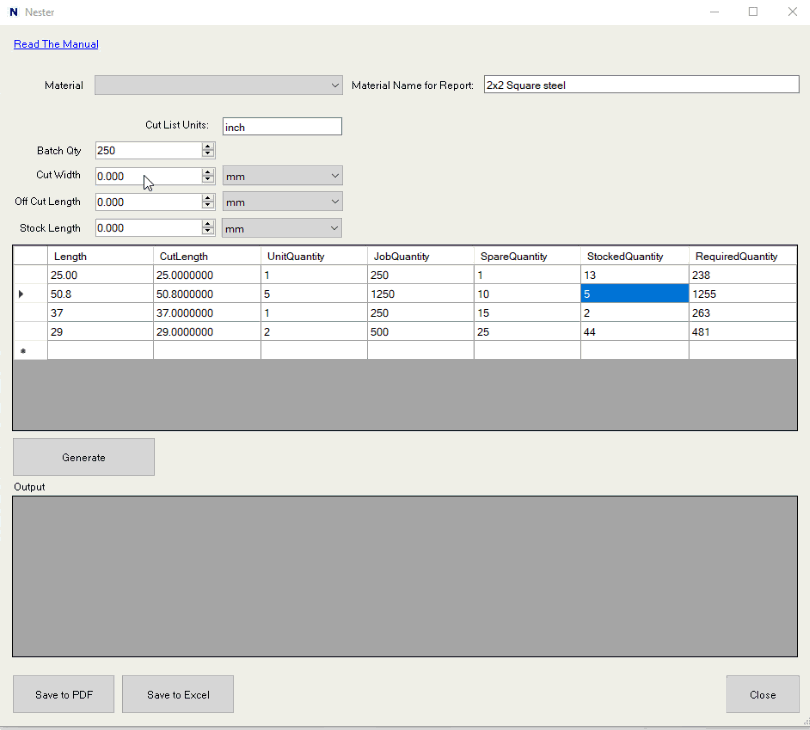Image resolution: width=810 pixels, height=730 pixels.
Task: Select the CutLength cell 29.0000000
Action: (207, 332)
